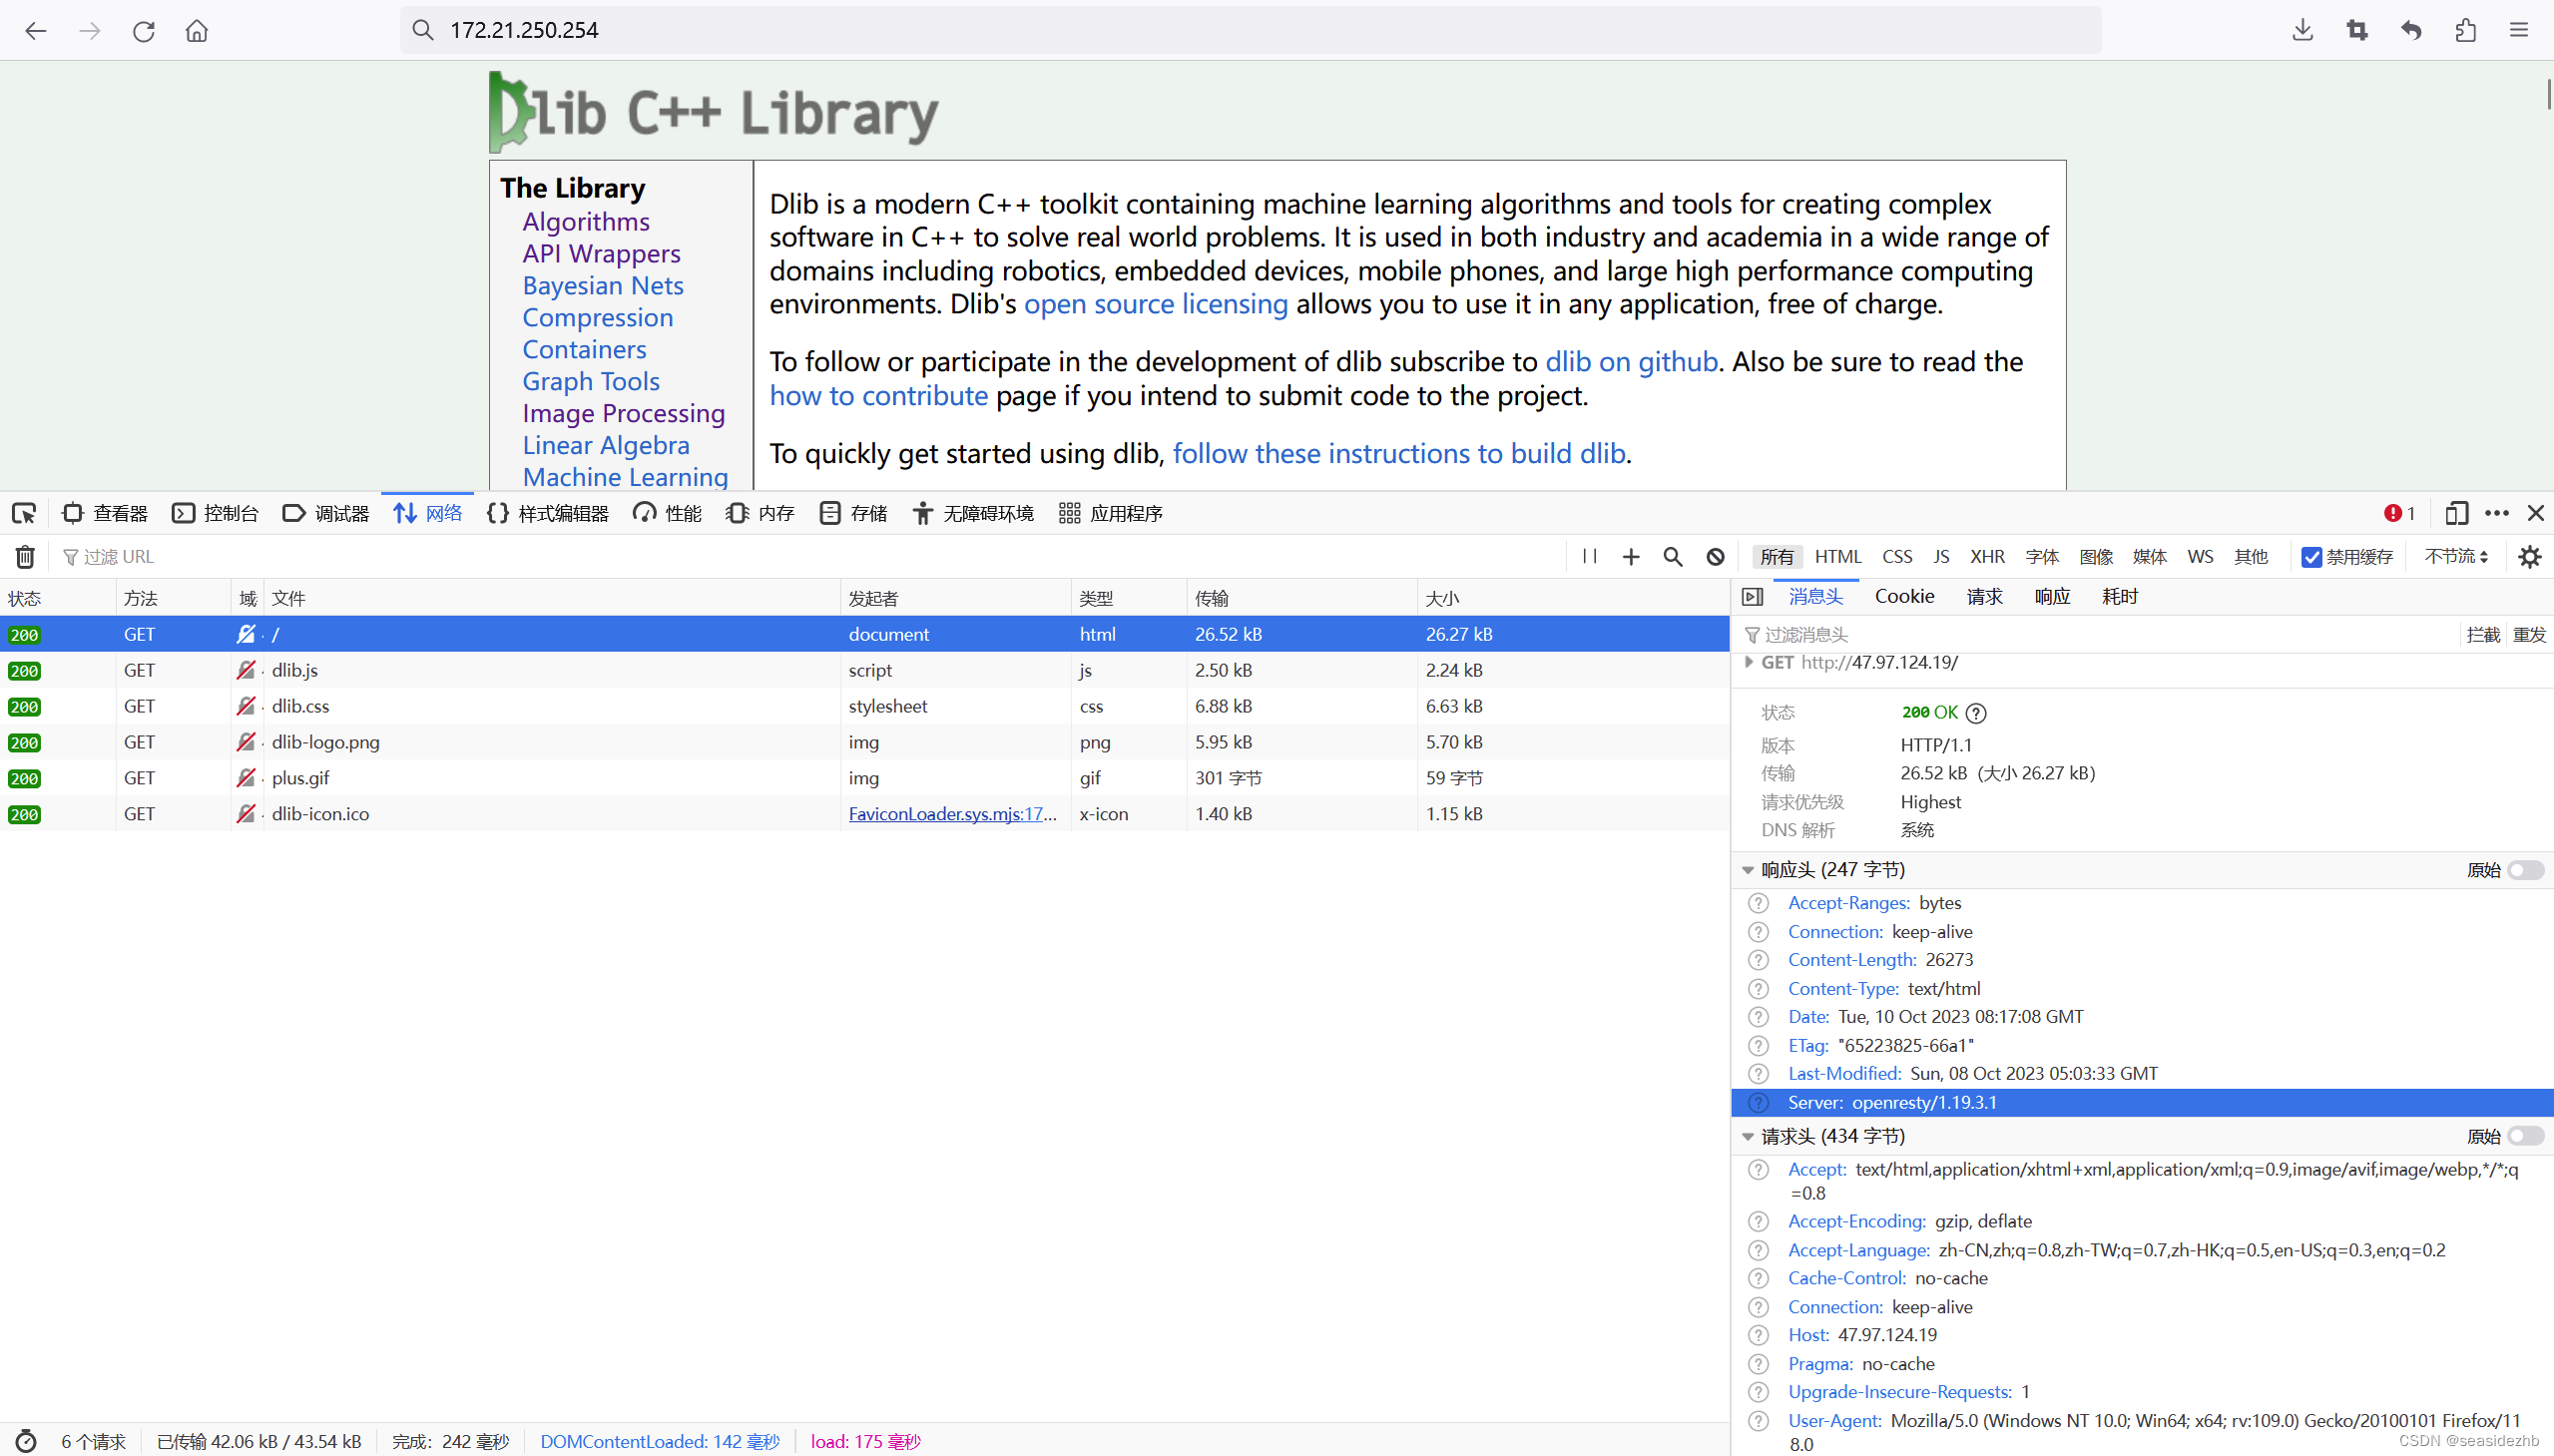2554x1456 pixels.
Task: Sort by the Status column header
Action: [x=57, y=598]
